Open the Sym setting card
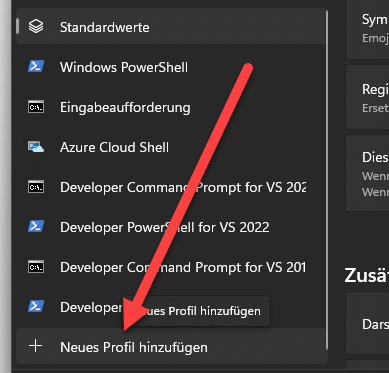Viewport: 389px width, 373px height. click(367, 28)
